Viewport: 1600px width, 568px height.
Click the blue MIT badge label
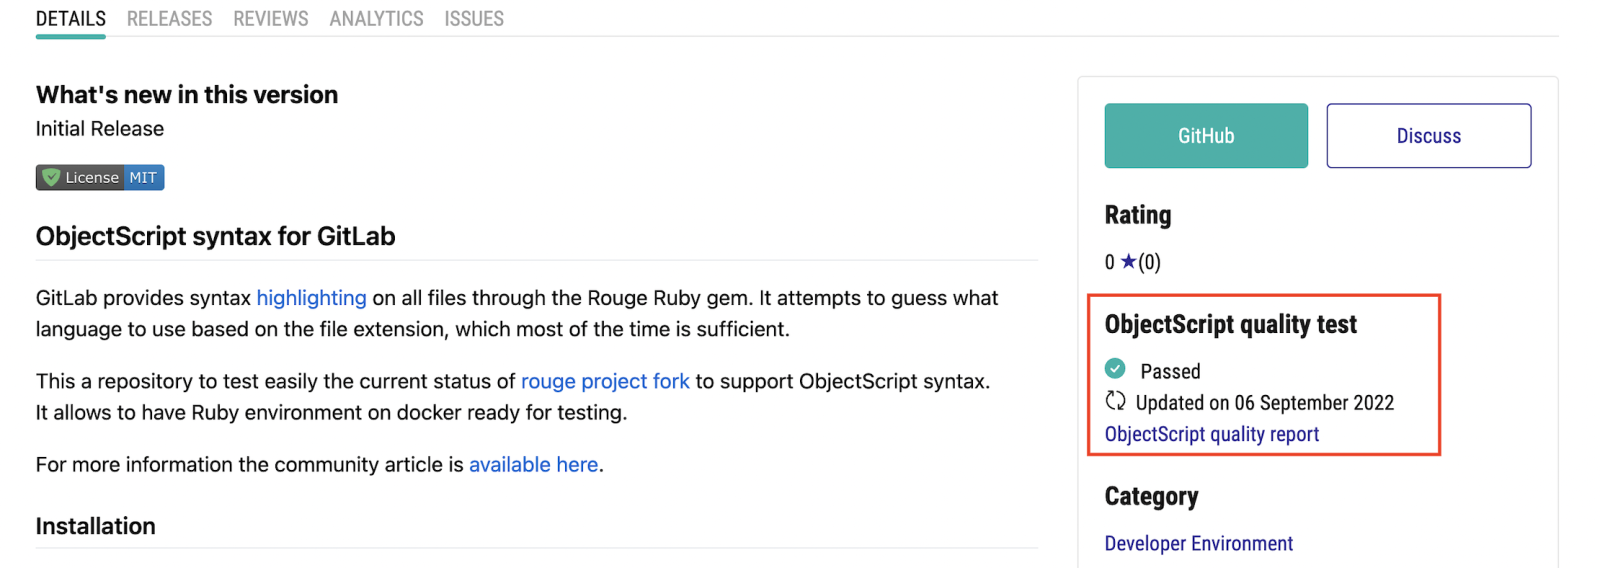click(x=143, y=178)
